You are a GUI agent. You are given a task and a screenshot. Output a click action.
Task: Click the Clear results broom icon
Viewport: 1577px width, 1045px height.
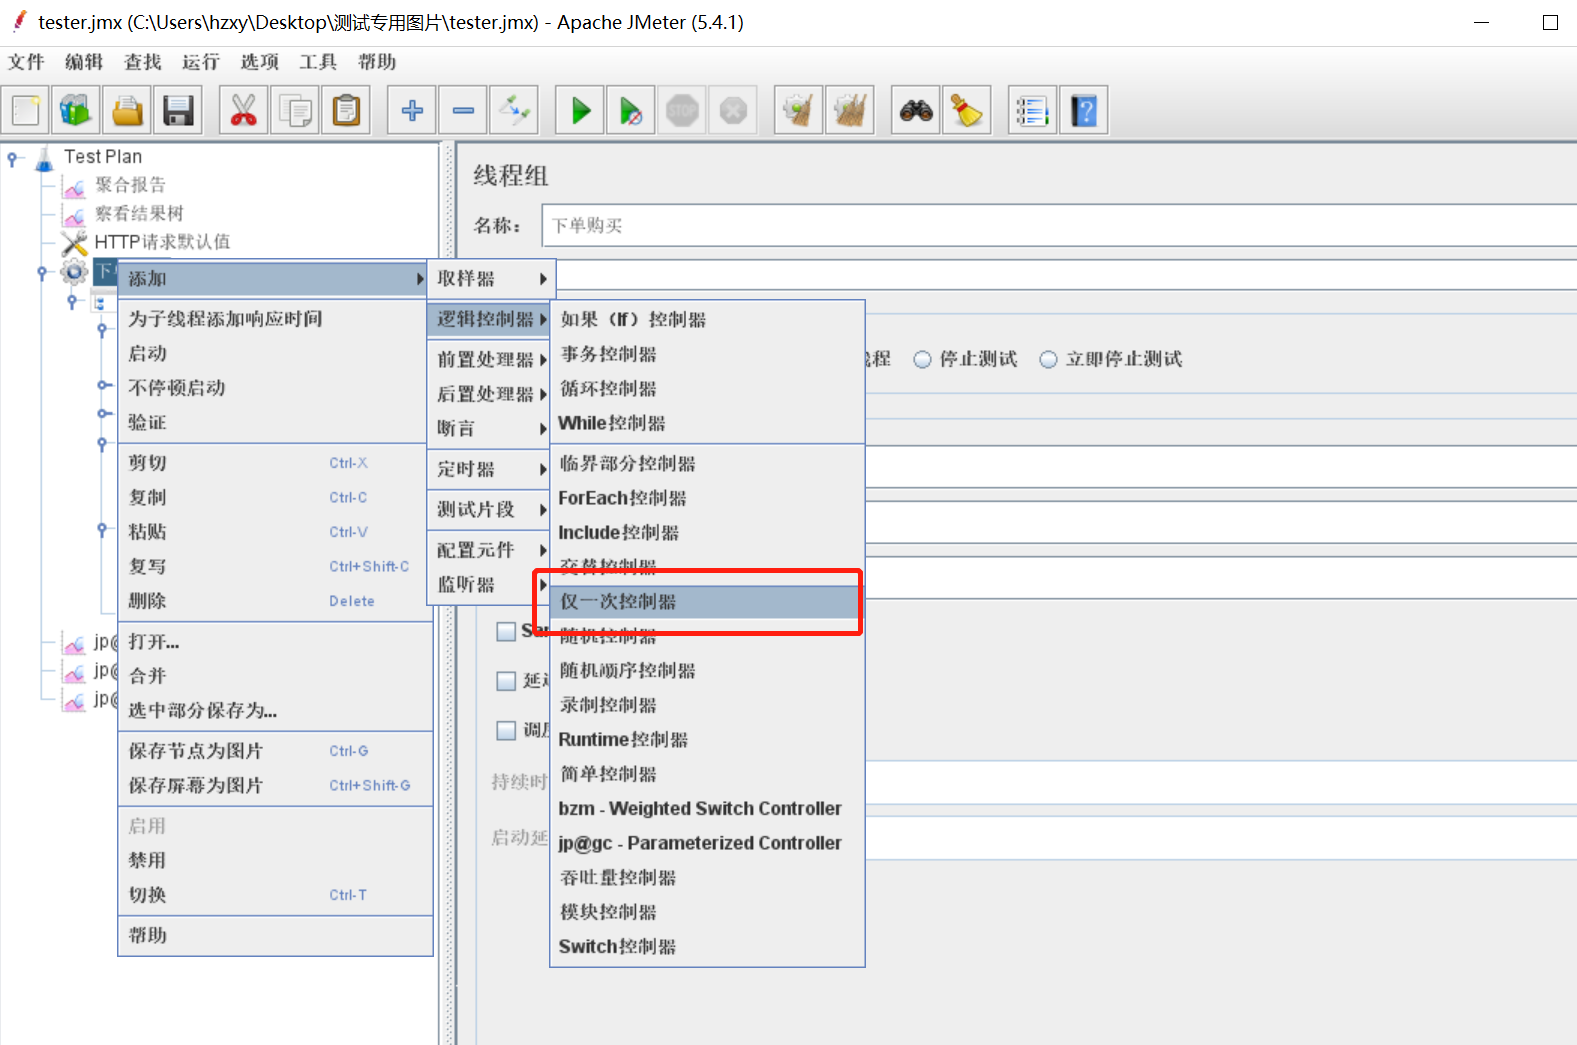click(798, 110)
